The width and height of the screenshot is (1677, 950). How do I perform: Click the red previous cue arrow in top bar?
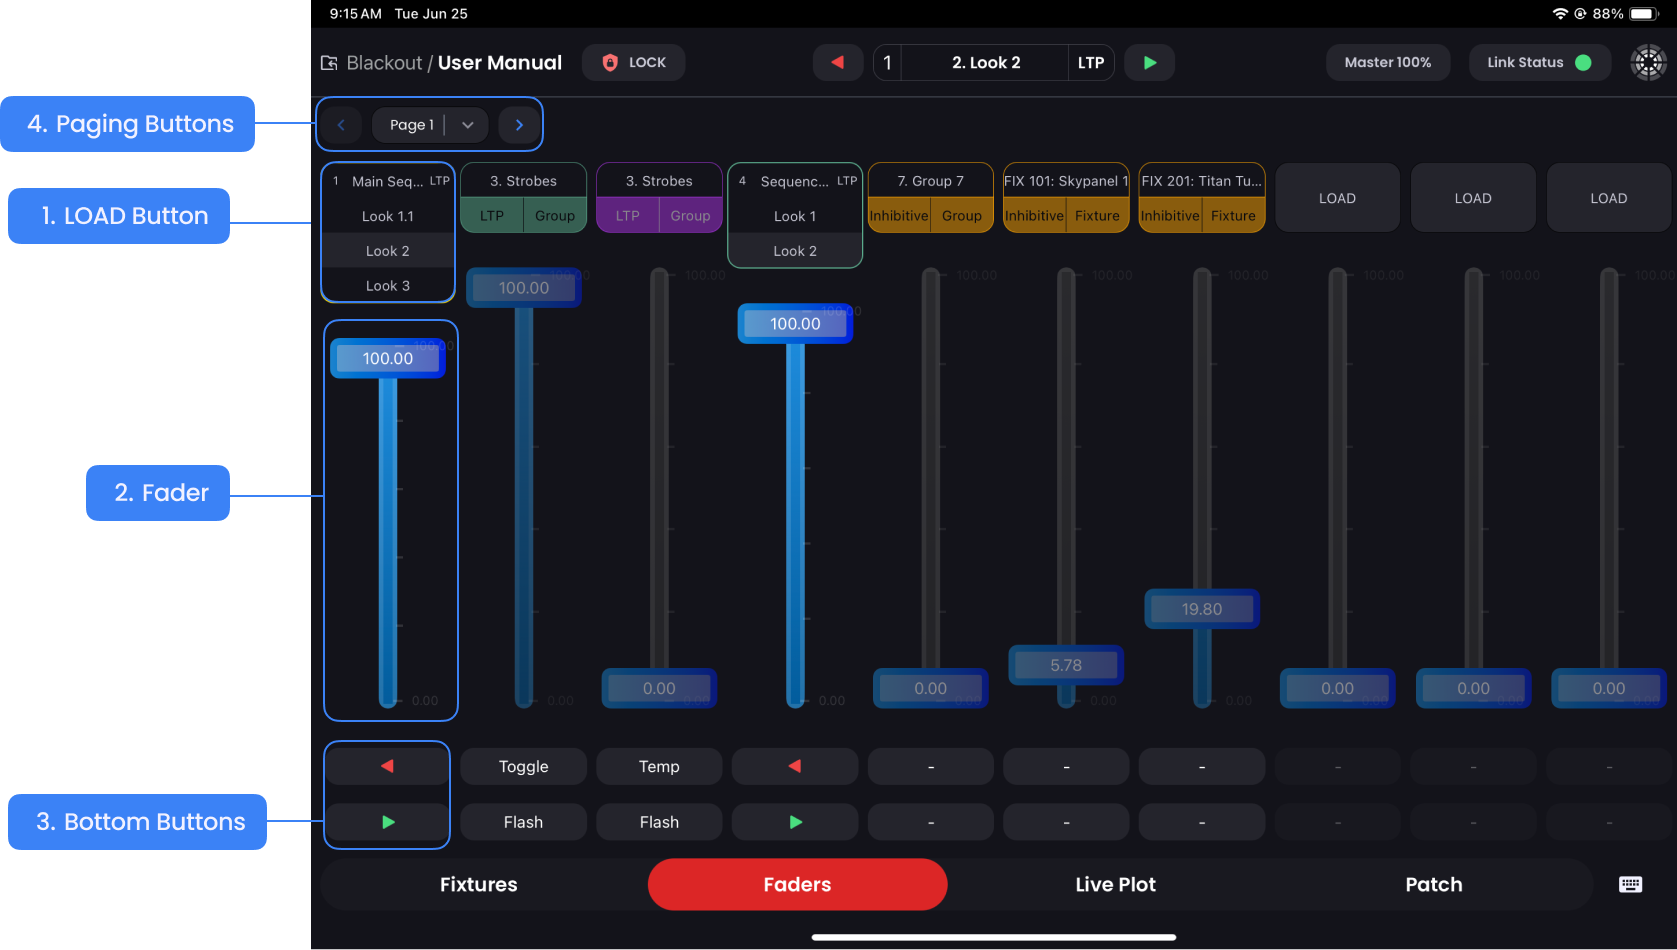tap(837, 62)
